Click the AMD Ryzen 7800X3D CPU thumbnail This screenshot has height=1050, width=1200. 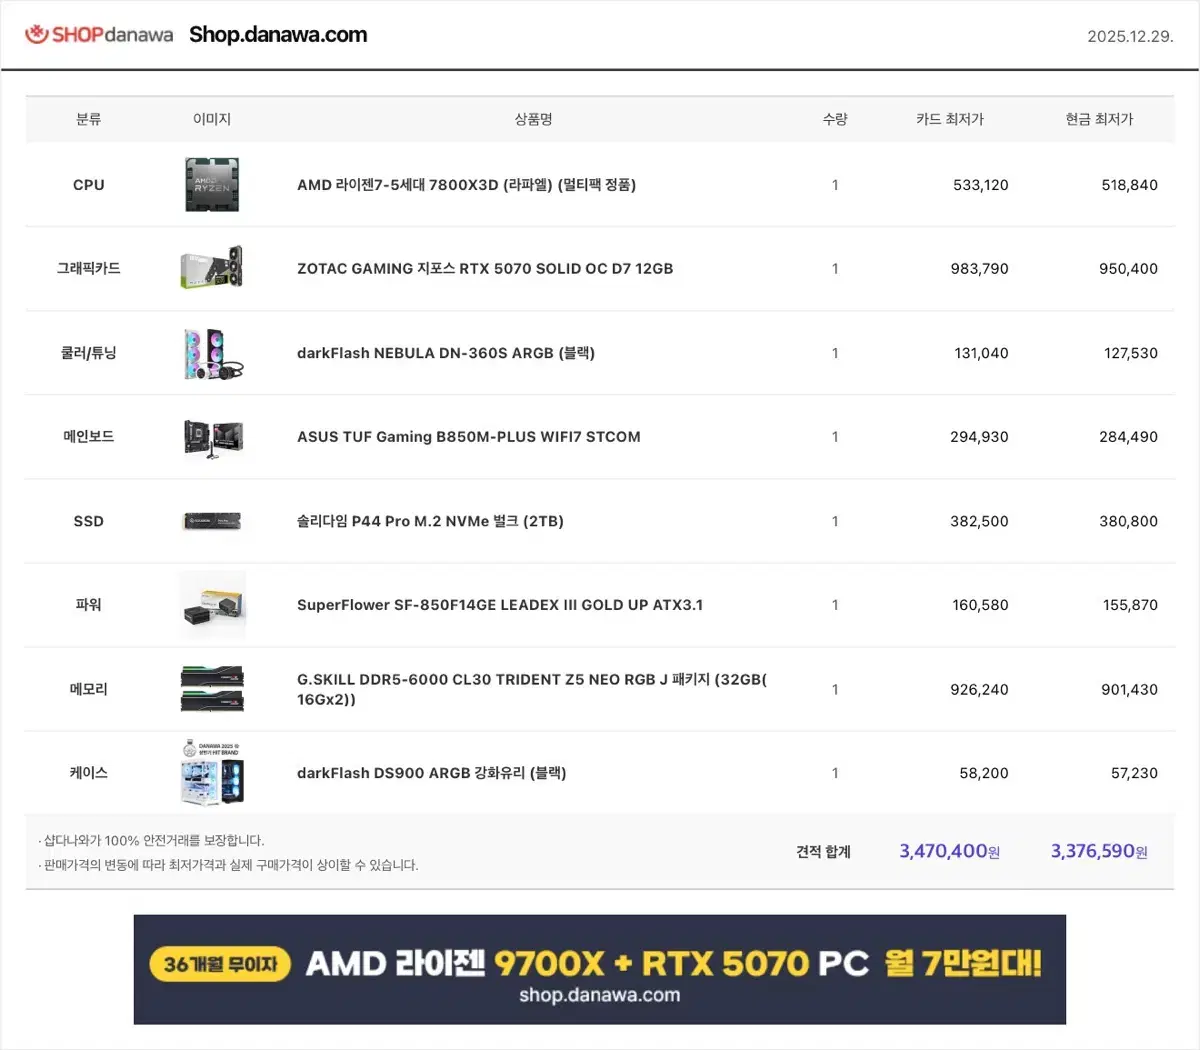point(211,184)
